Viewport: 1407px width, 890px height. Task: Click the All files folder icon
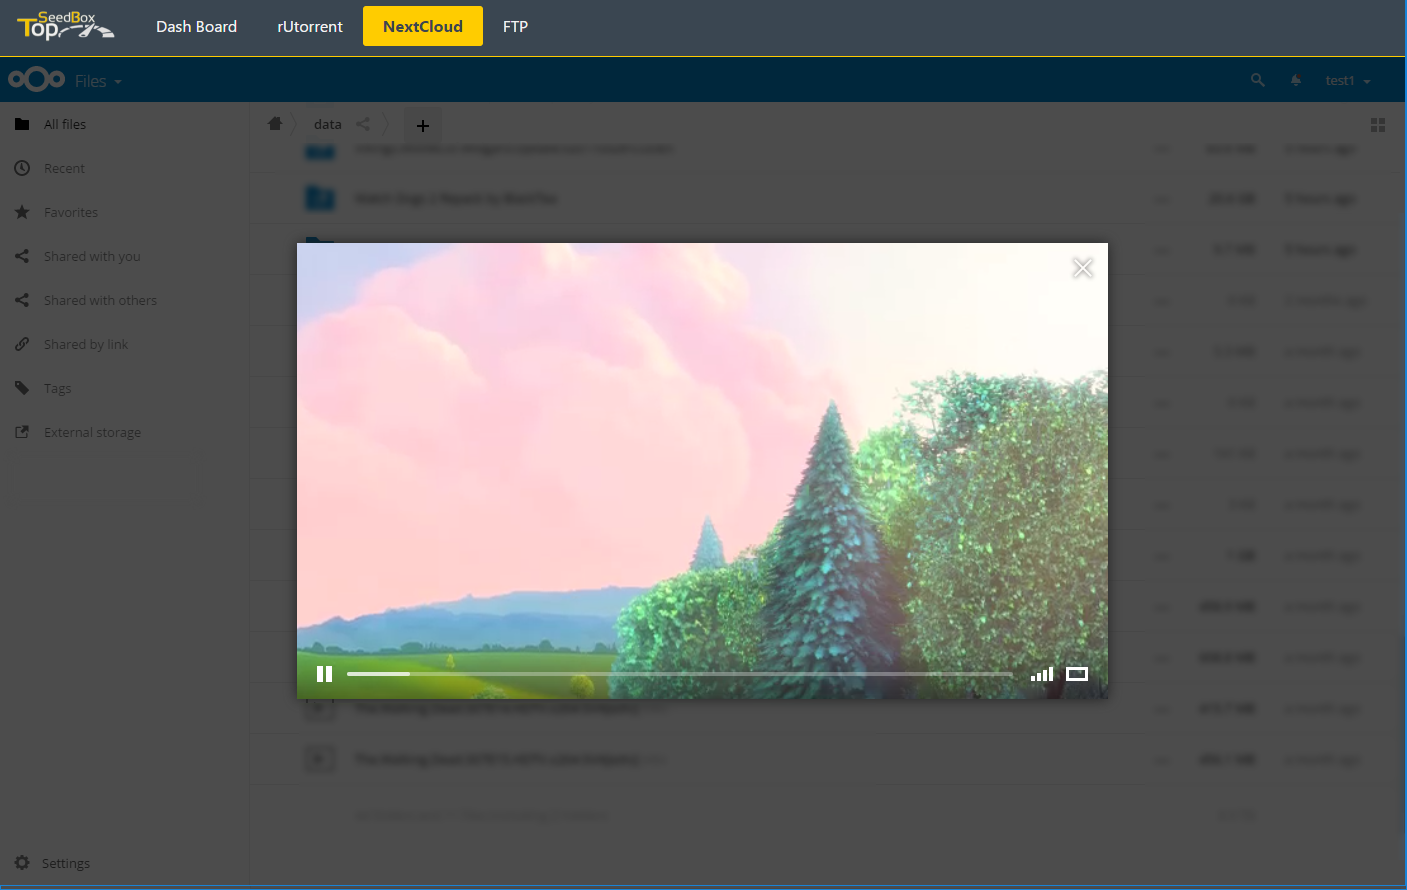click(22, 124)
